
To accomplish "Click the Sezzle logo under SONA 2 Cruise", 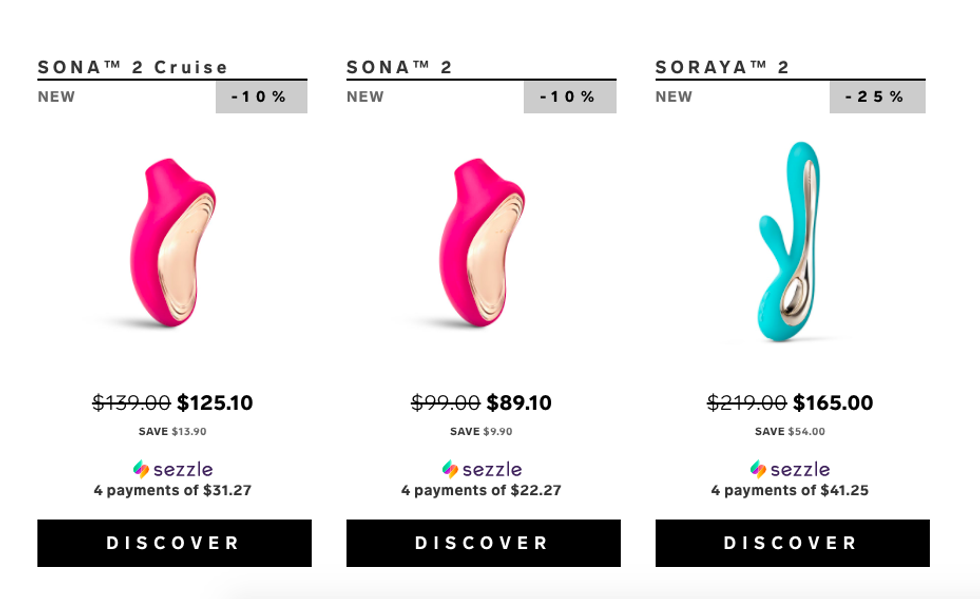I will tap(172, 469).
